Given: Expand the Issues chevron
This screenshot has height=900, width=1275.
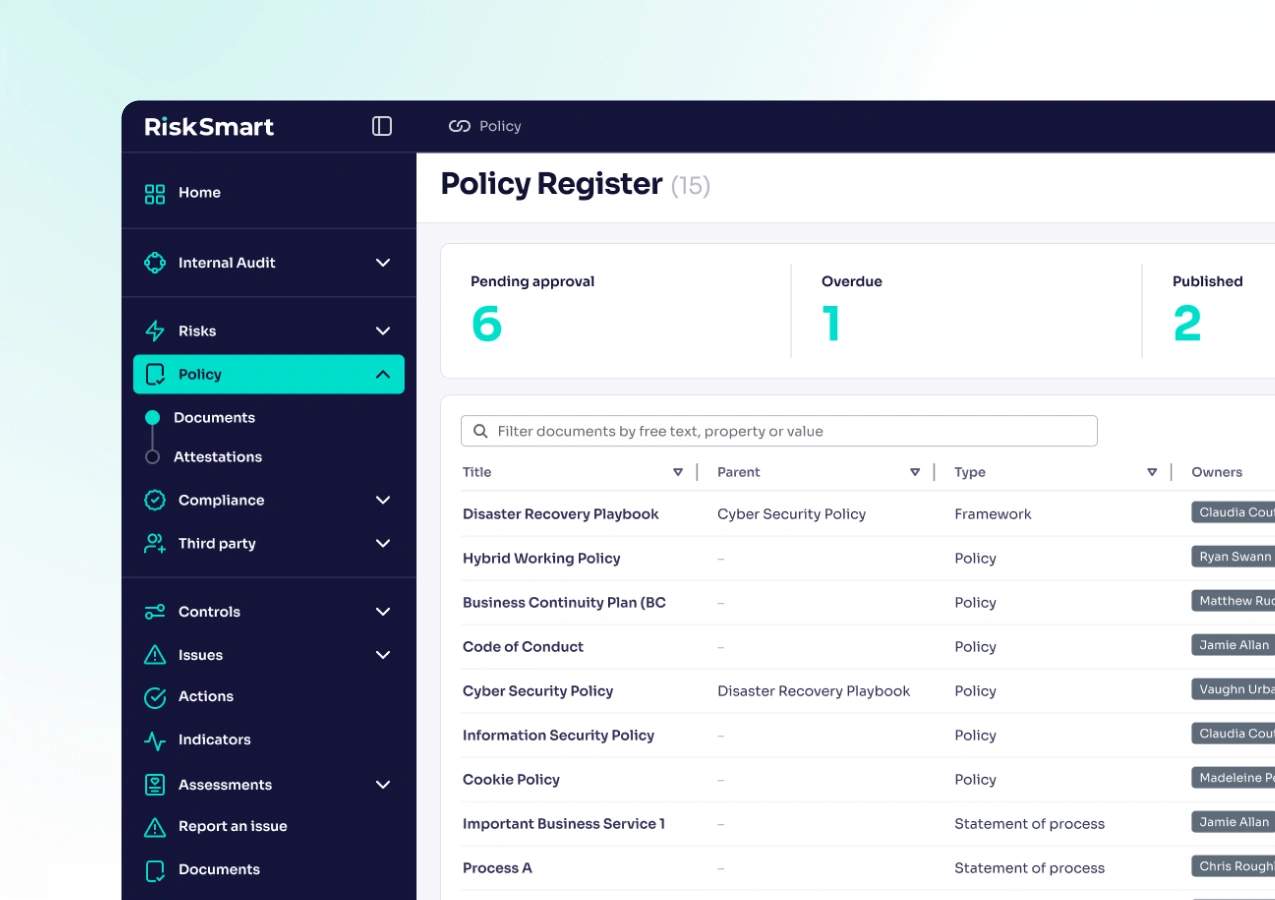Looking at the screenshot, I should point(383,655).
